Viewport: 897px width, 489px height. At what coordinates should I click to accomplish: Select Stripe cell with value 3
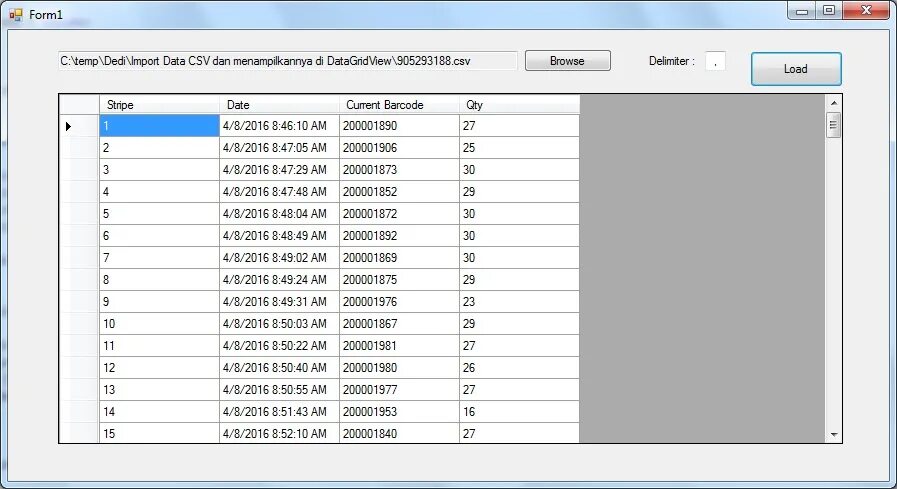point(159,170)
